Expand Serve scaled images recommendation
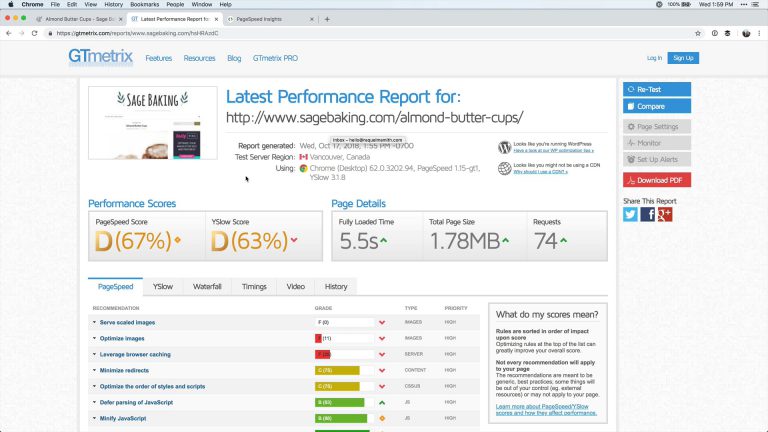The image size is (768, 432). (127, 322)
